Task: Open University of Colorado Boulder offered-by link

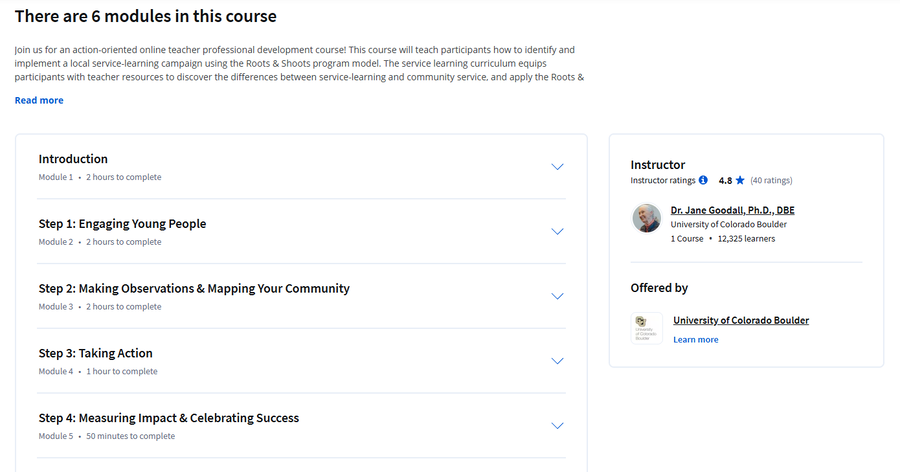Action: 741,320
